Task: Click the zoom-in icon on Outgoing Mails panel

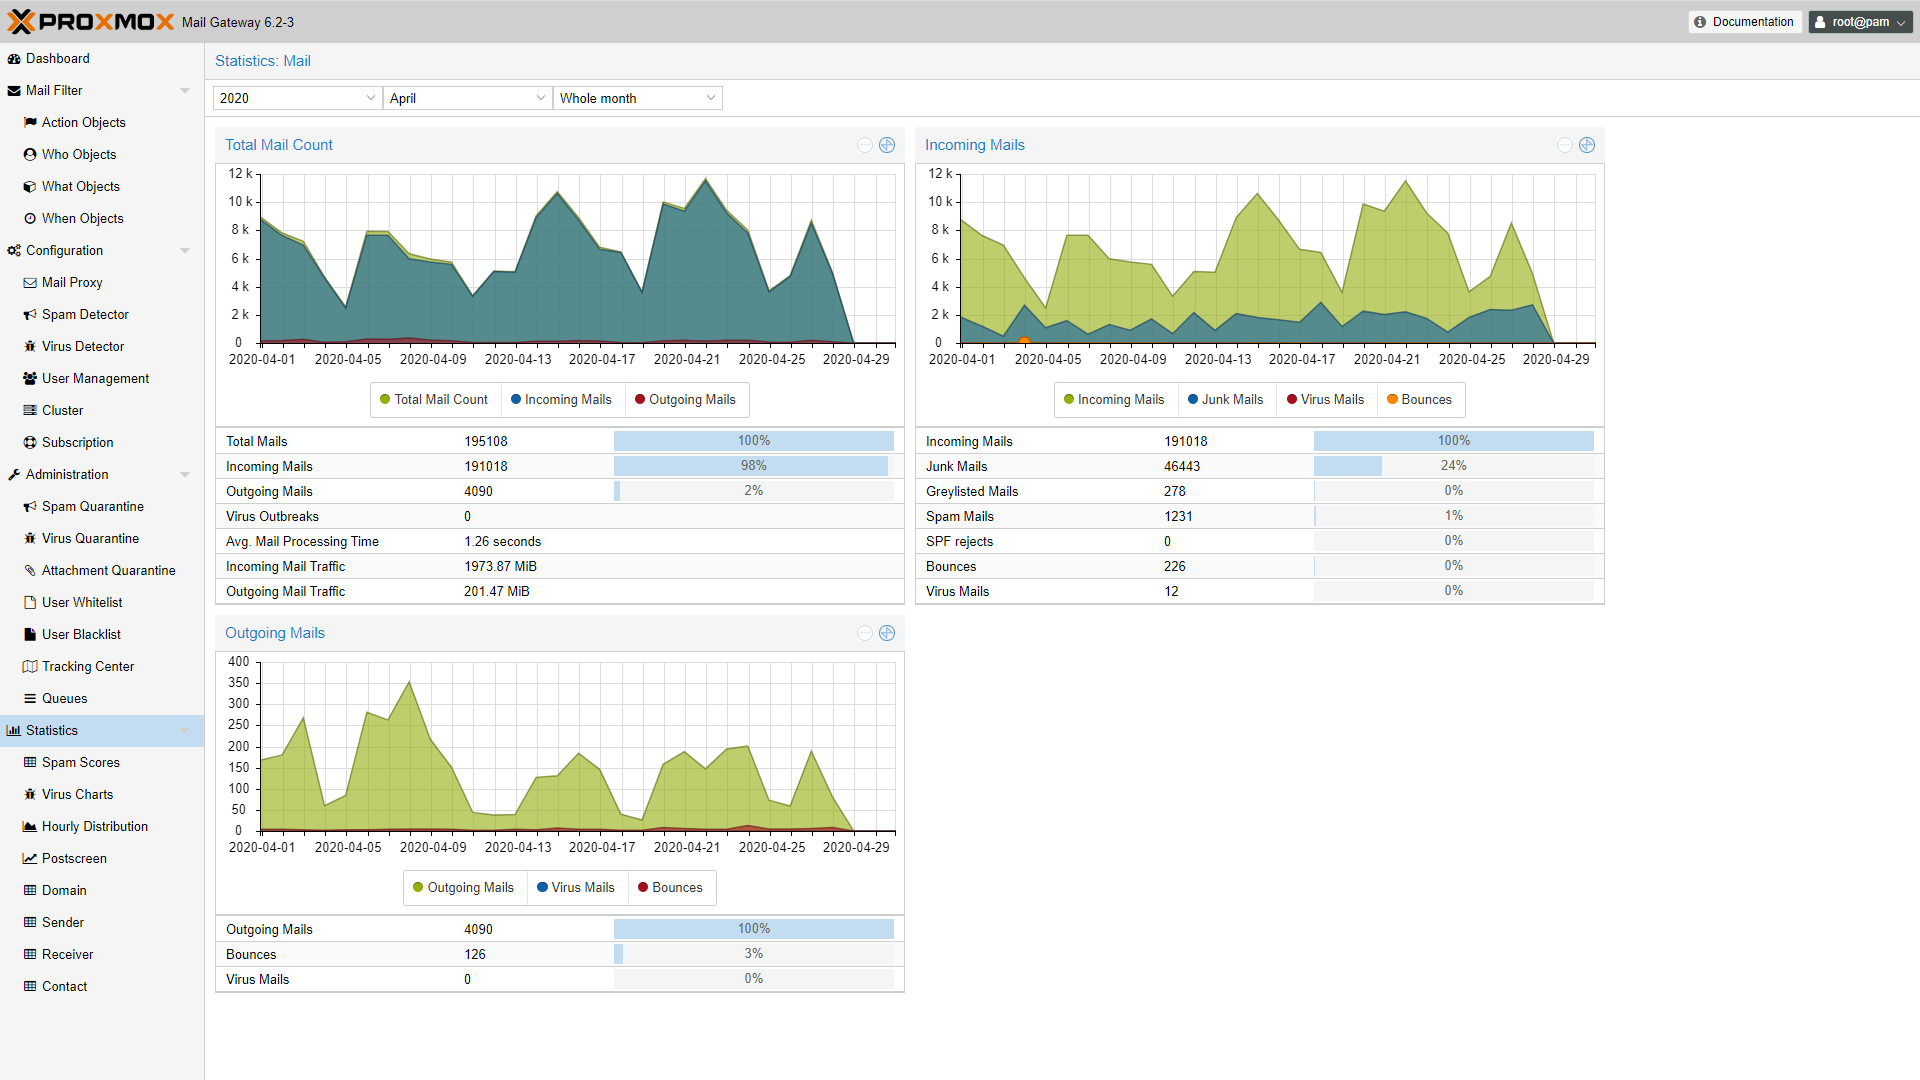Action: pos(887,633)
